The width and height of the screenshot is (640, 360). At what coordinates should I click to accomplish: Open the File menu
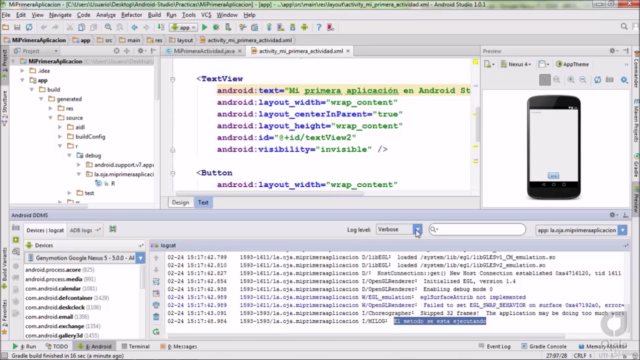pos(6,15)
